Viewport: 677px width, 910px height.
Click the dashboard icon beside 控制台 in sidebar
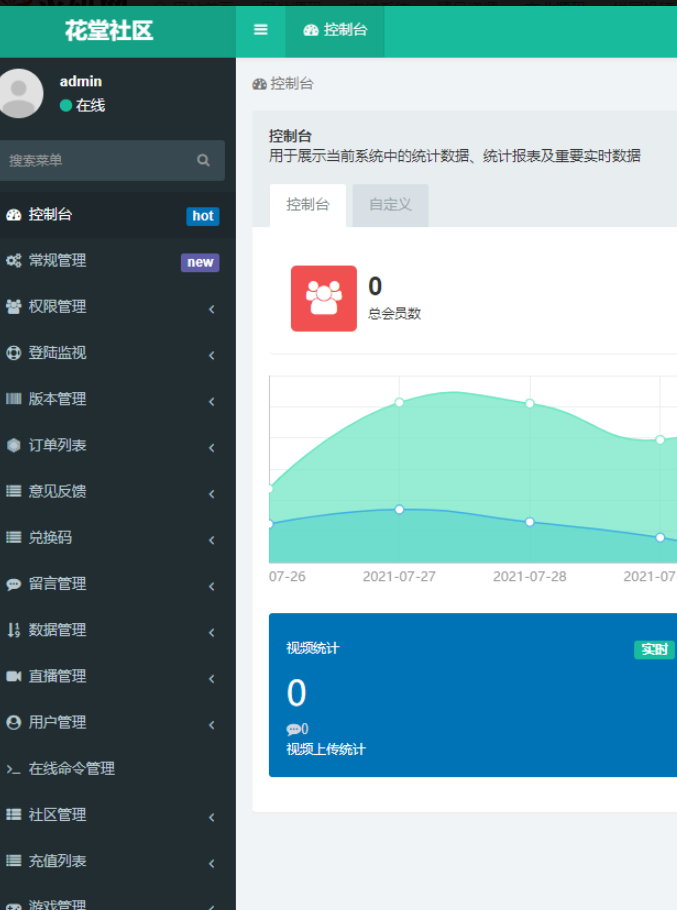click(x=13, y=215)
